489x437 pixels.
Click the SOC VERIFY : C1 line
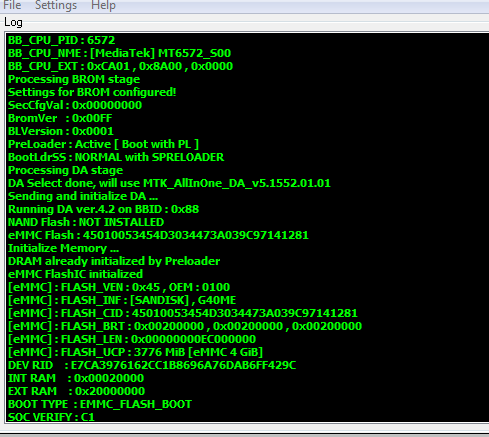point(51,417)
